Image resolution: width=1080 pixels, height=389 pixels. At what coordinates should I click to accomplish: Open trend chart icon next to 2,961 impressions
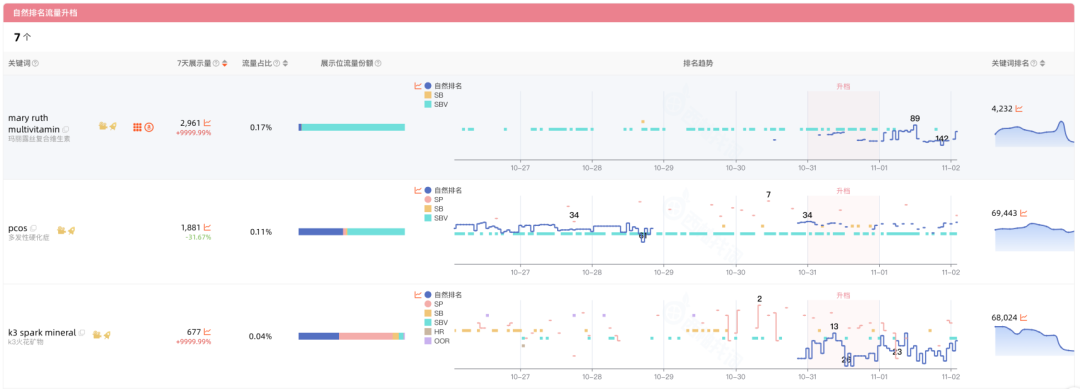click(207, 123)
